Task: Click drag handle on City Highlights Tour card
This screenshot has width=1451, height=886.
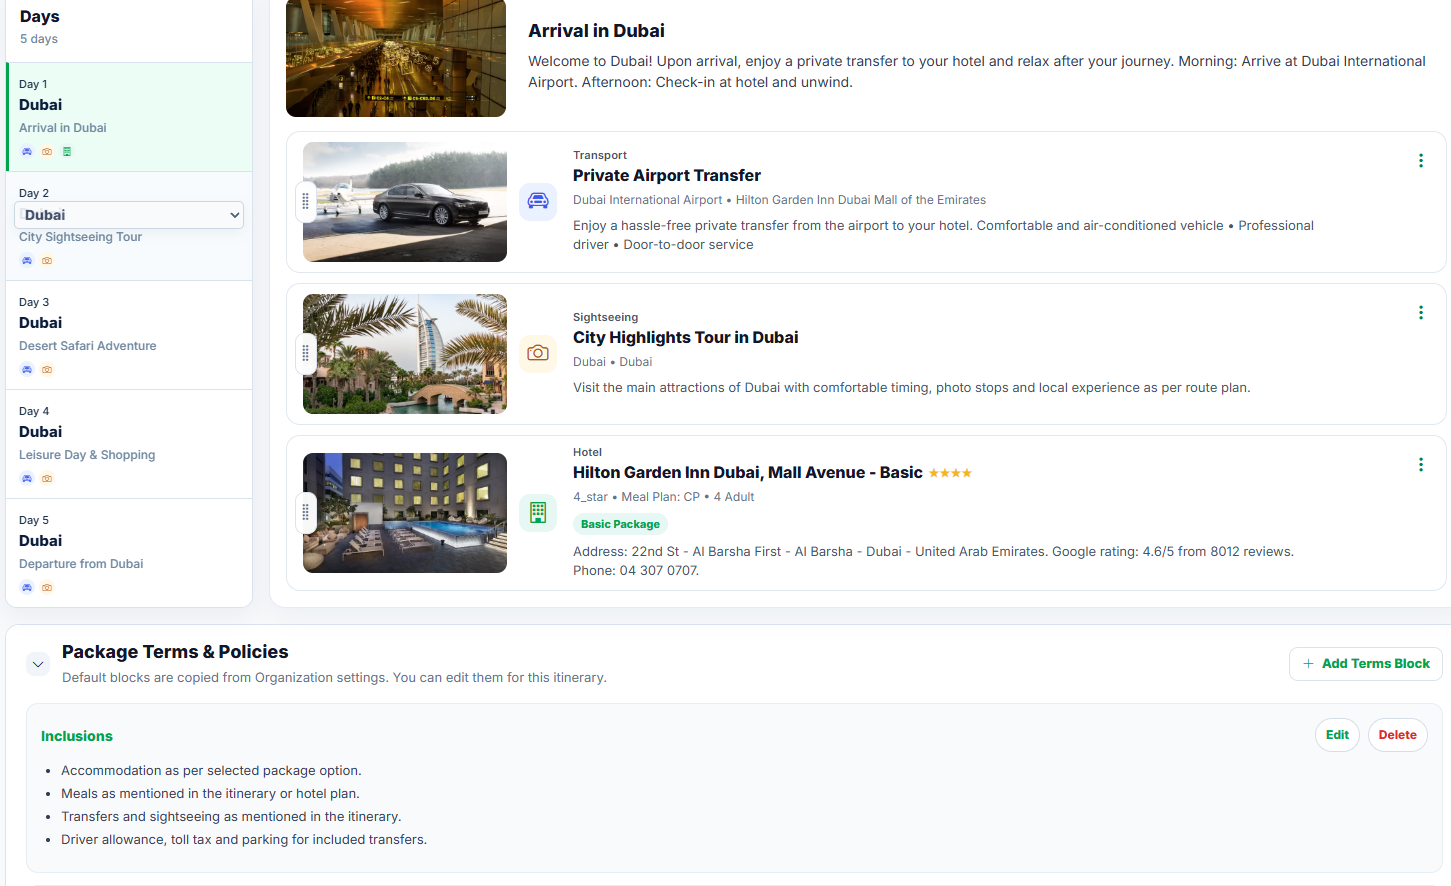Action: click(x=306, y=353)
